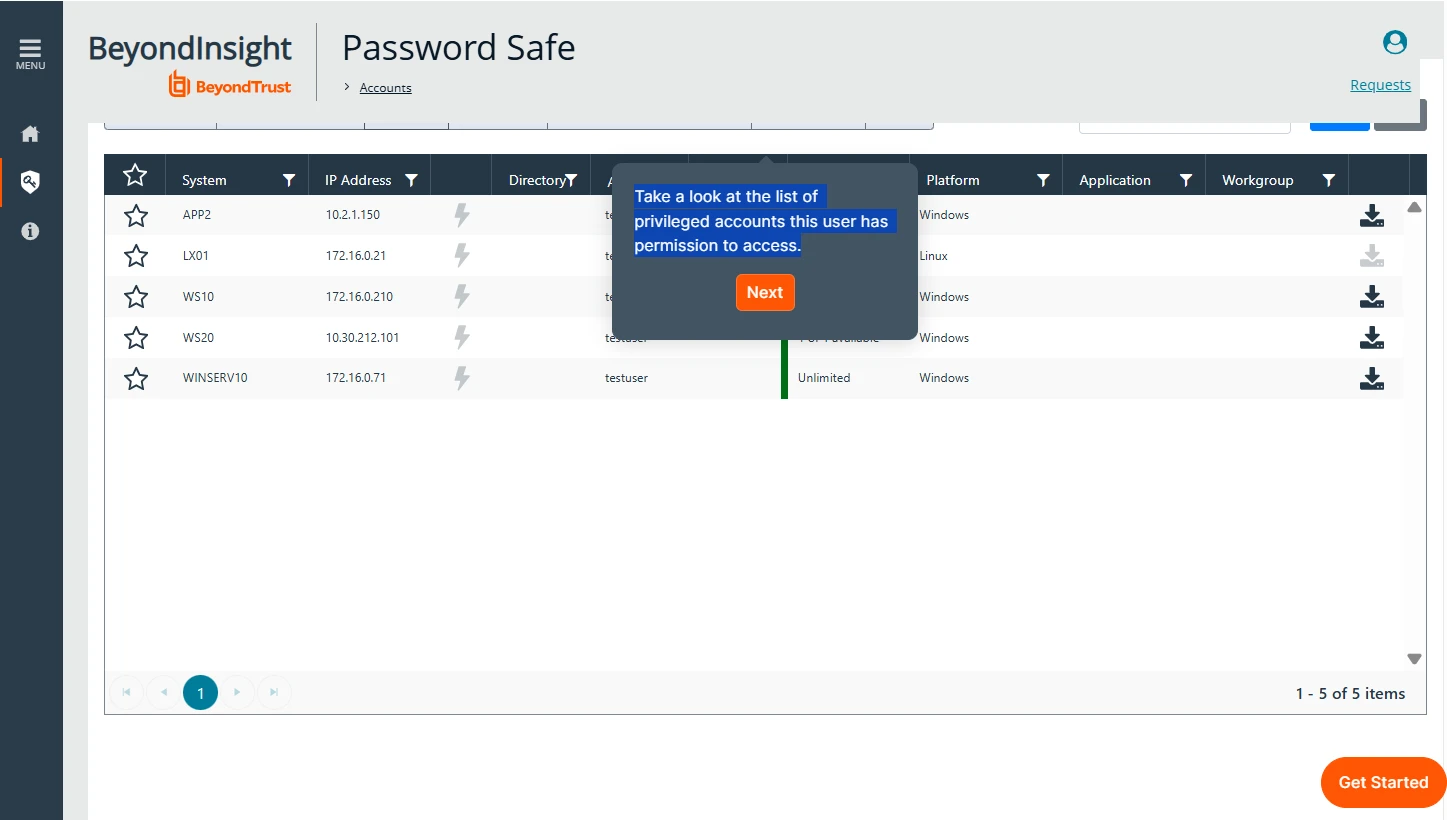This screenshot has width=1447, height=820.
Task: Click the star icon in table header
Action: coord(135,176)
